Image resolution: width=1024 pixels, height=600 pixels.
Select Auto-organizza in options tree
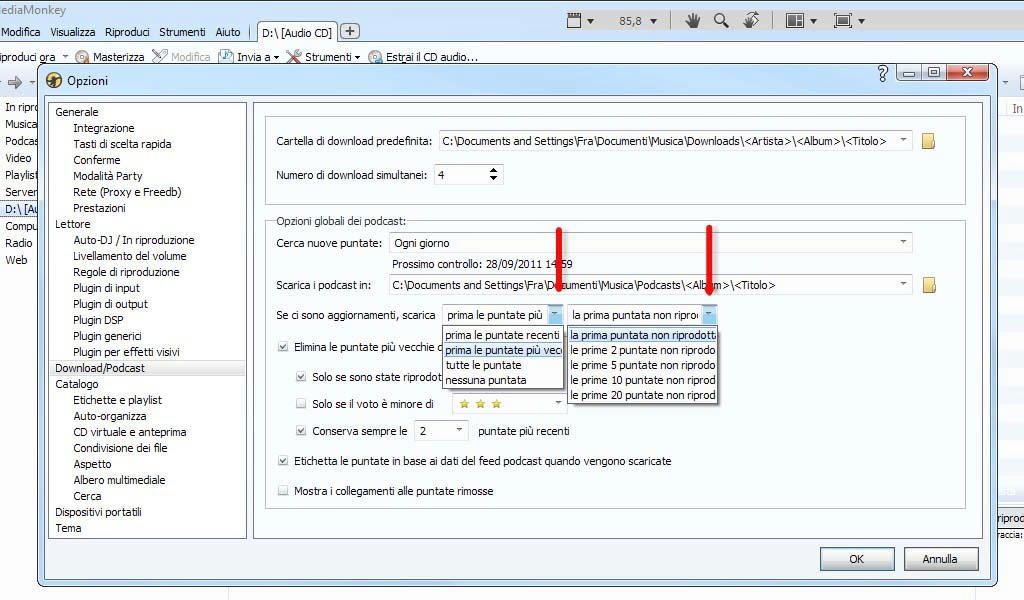click(110, 416)
